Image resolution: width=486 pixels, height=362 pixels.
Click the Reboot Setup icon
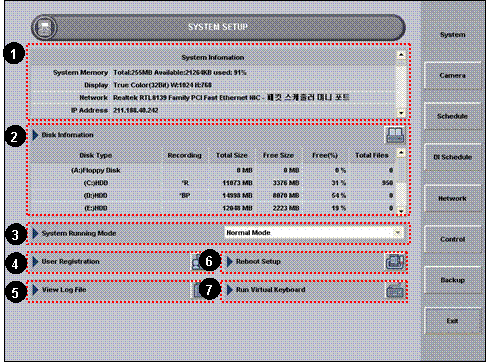395,262
